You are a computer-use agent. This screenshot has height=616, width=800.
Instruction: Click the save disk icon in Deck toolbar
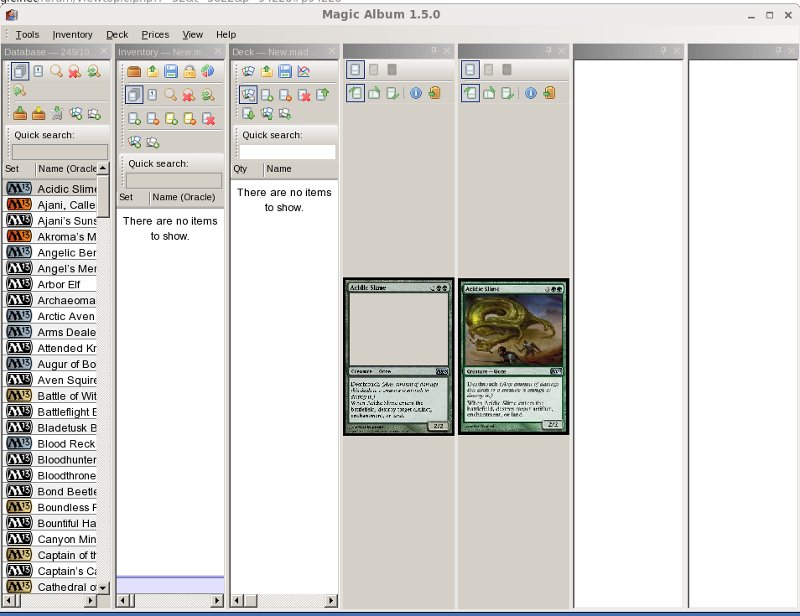(285, 71)
